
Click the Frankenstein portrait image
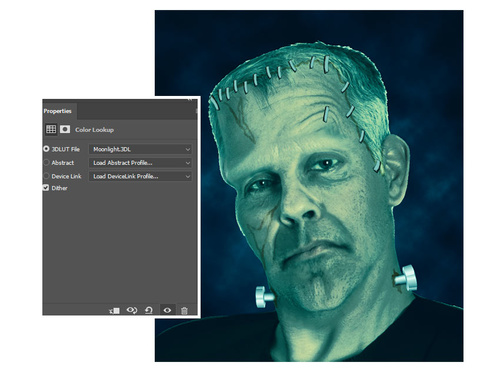point(309,186)
